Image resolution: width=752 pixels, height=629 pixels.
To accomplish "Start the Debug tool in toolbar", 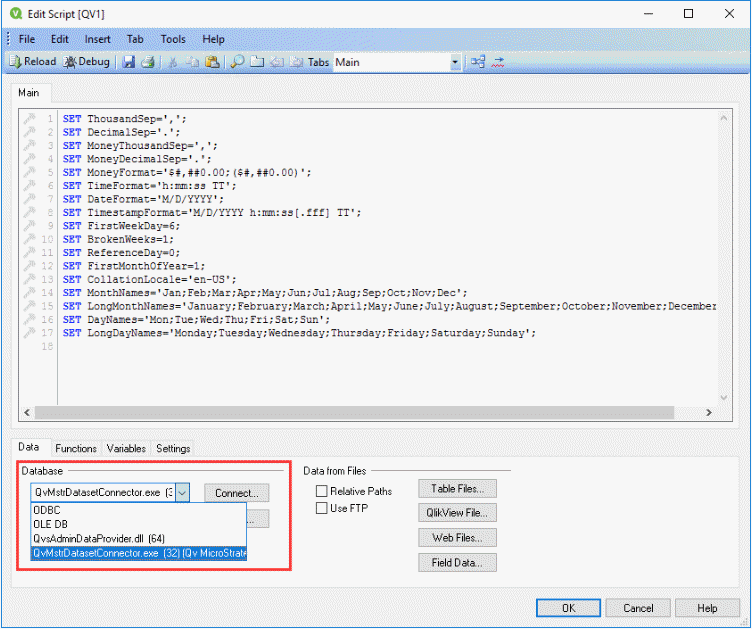I will coord(88,62).
